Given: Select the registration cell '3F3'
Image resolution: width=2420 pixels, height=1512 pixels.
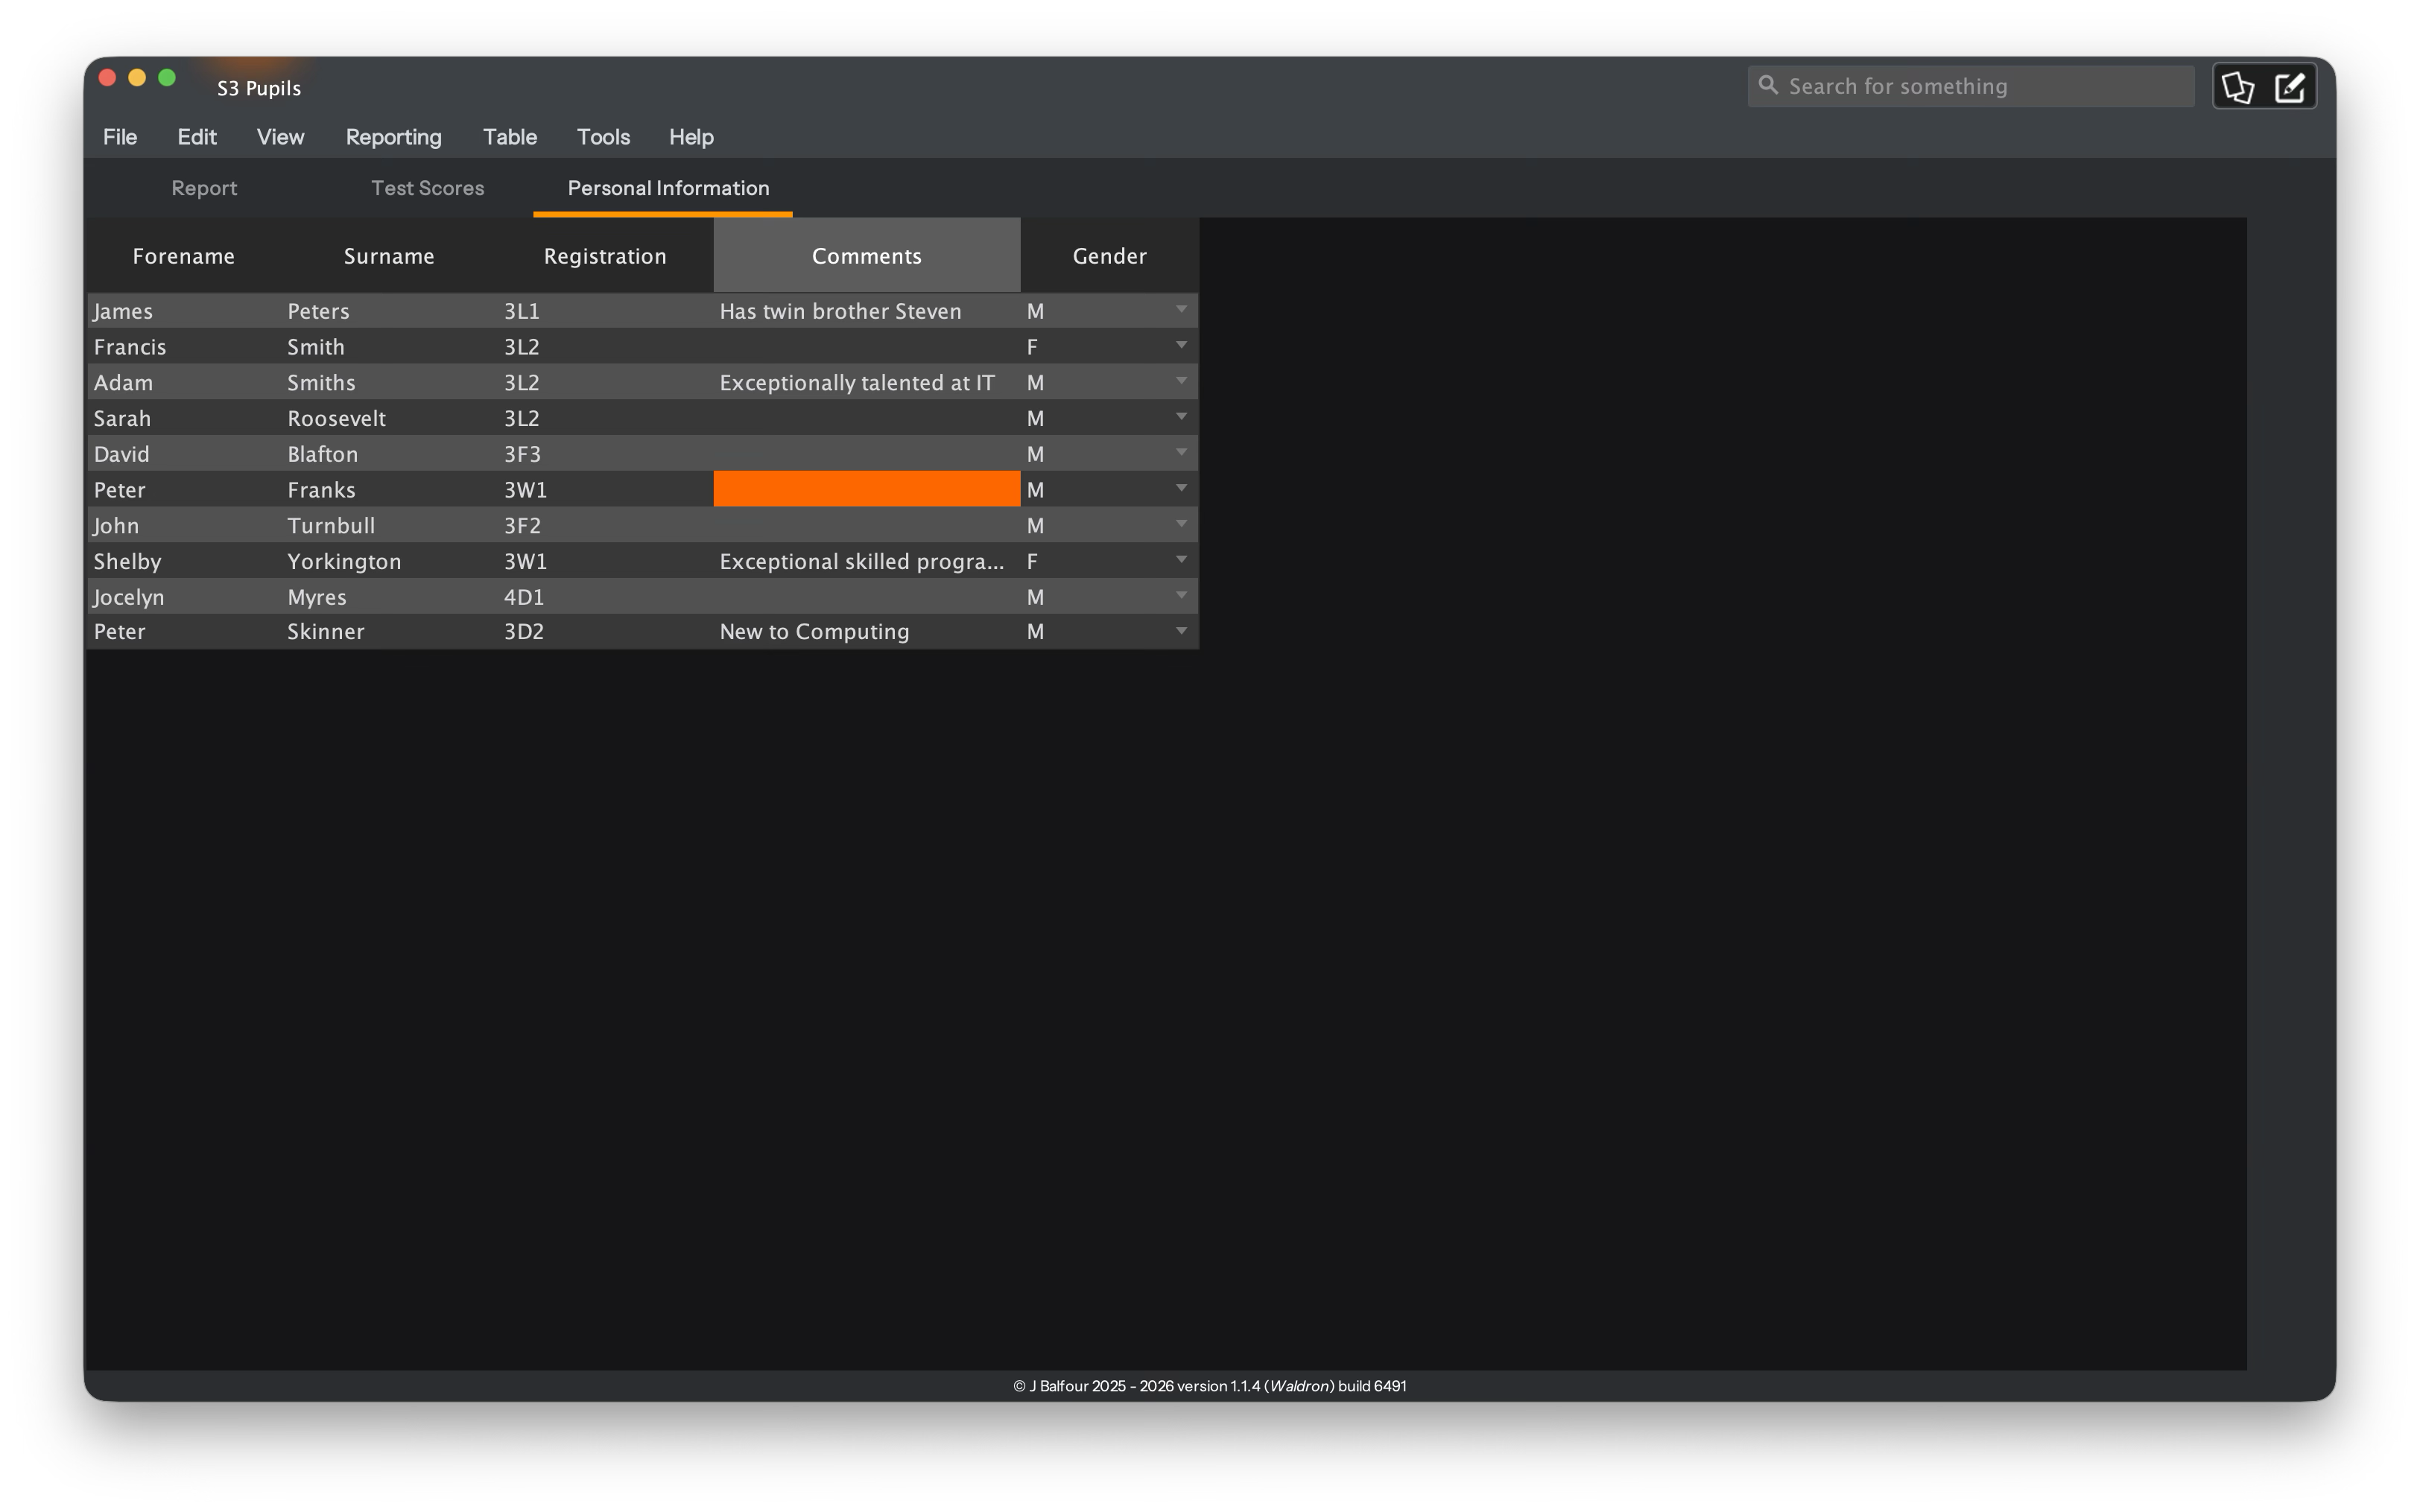Looking at the screenshot, I should tap(605, 454).
